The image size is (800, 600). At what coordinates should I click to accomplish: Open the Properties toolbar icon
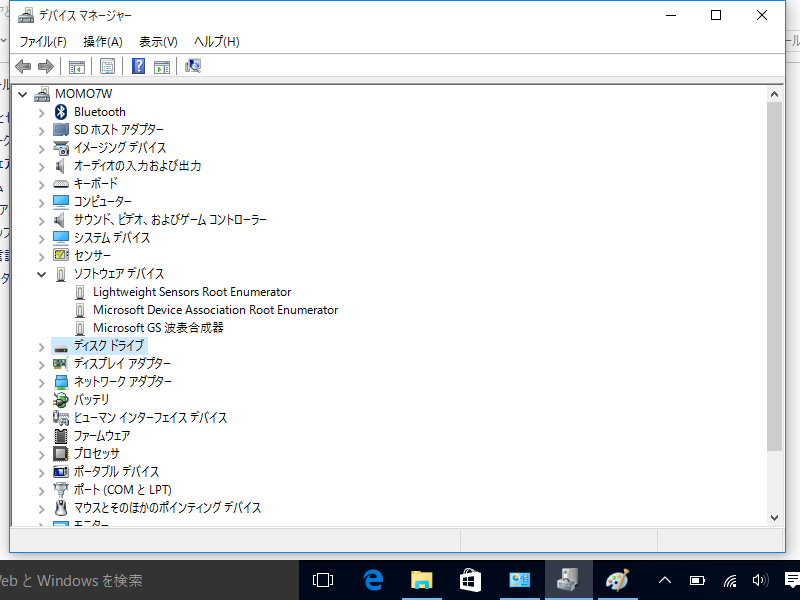click(107, 66)
